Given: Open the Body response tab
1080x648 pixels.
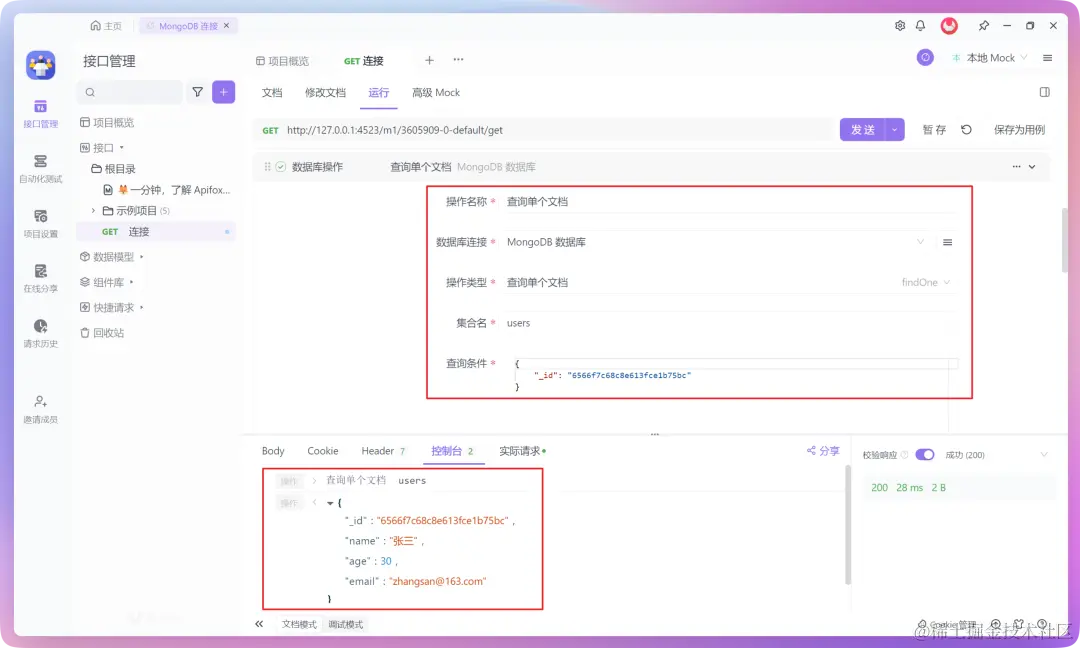Looking at the screenshot, I should [273, 451].
